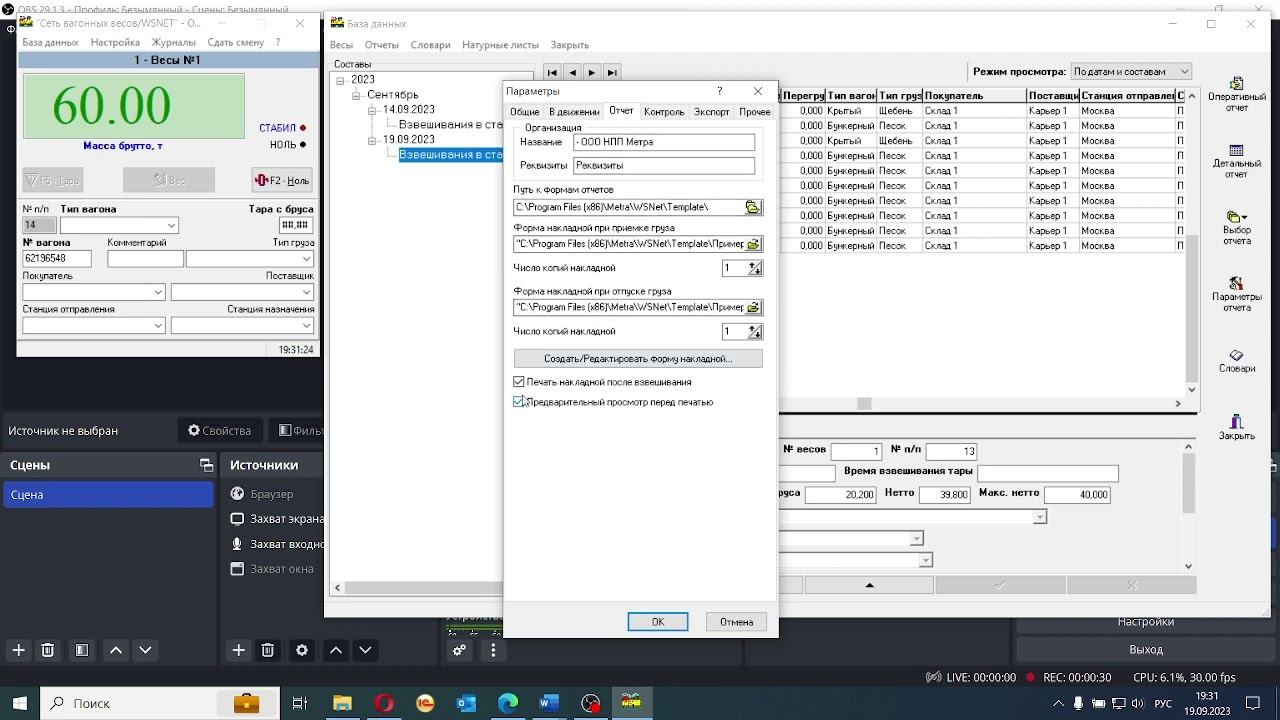Go to the previous record in navigator
Screen dimensions: 1280x720
tap(572, 72)
